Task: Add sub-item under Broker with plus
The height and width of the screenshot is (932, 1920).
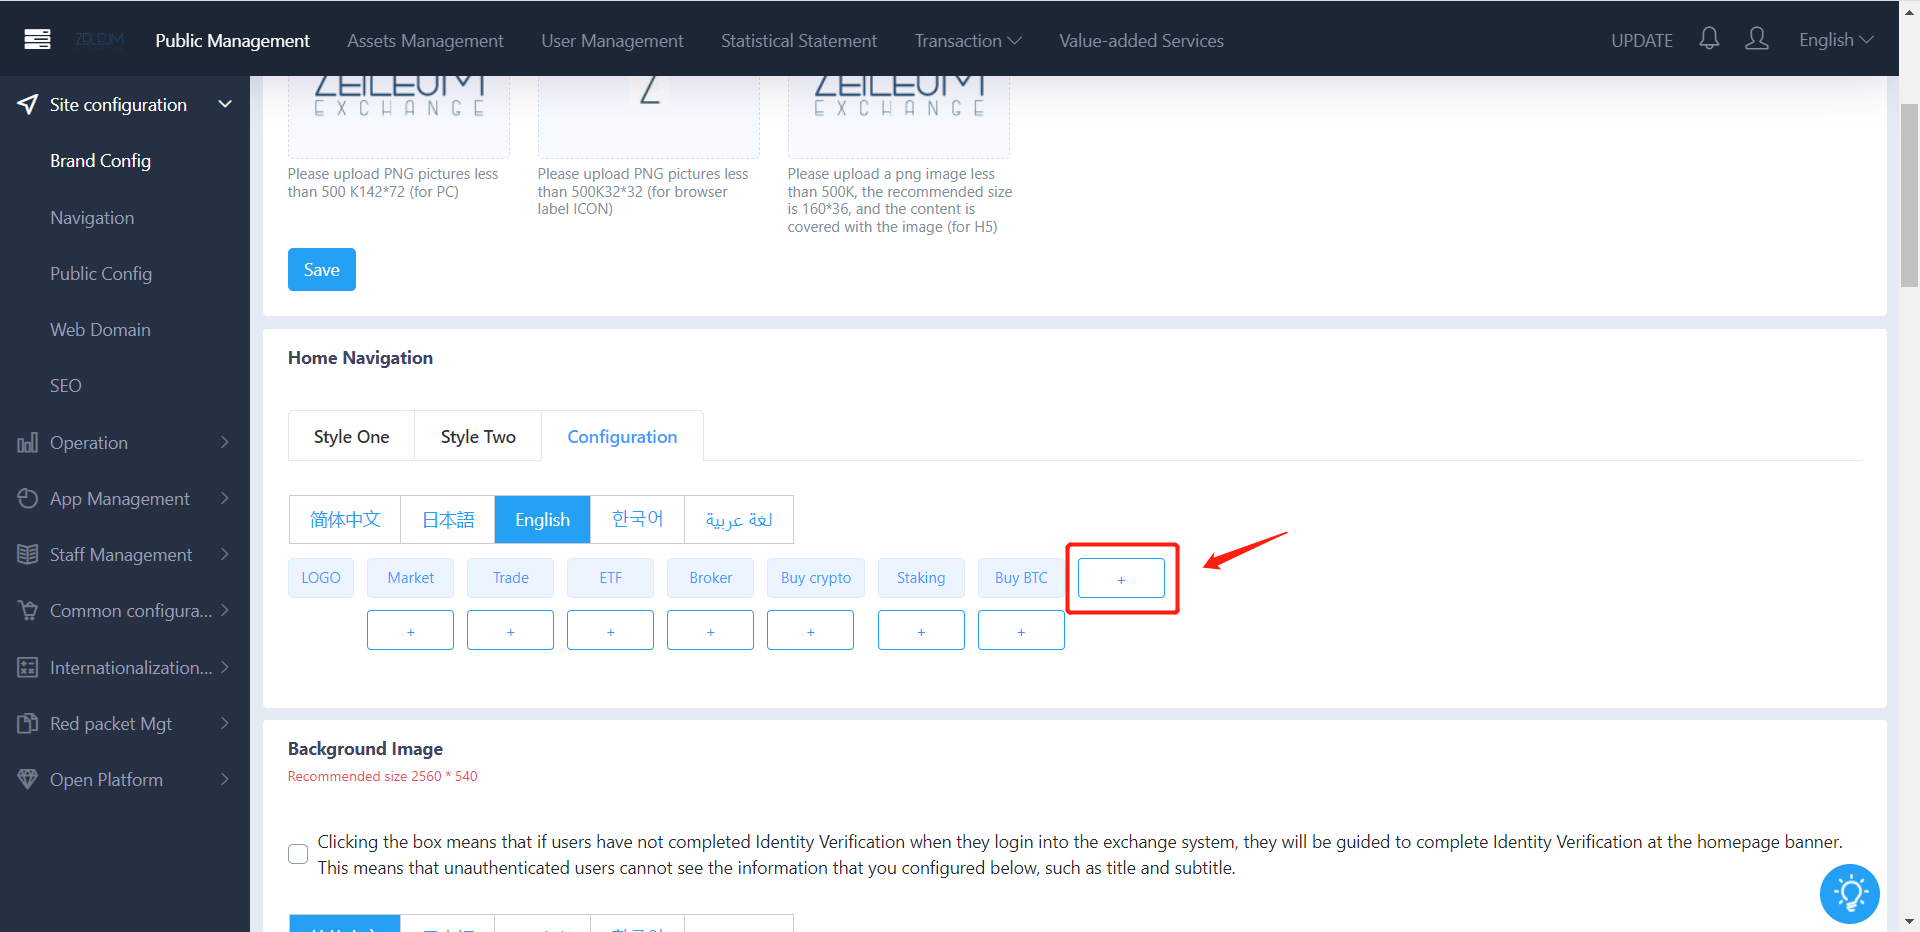Action: [710, 630]
